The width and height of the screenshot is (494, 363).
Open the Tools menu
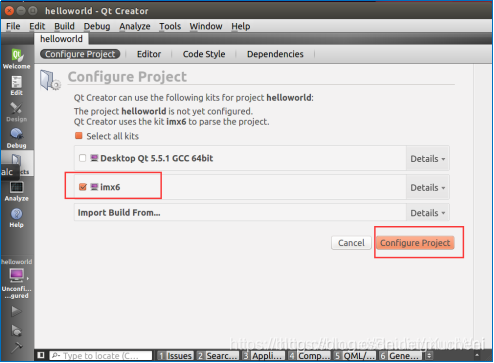[x=170, y=26]
